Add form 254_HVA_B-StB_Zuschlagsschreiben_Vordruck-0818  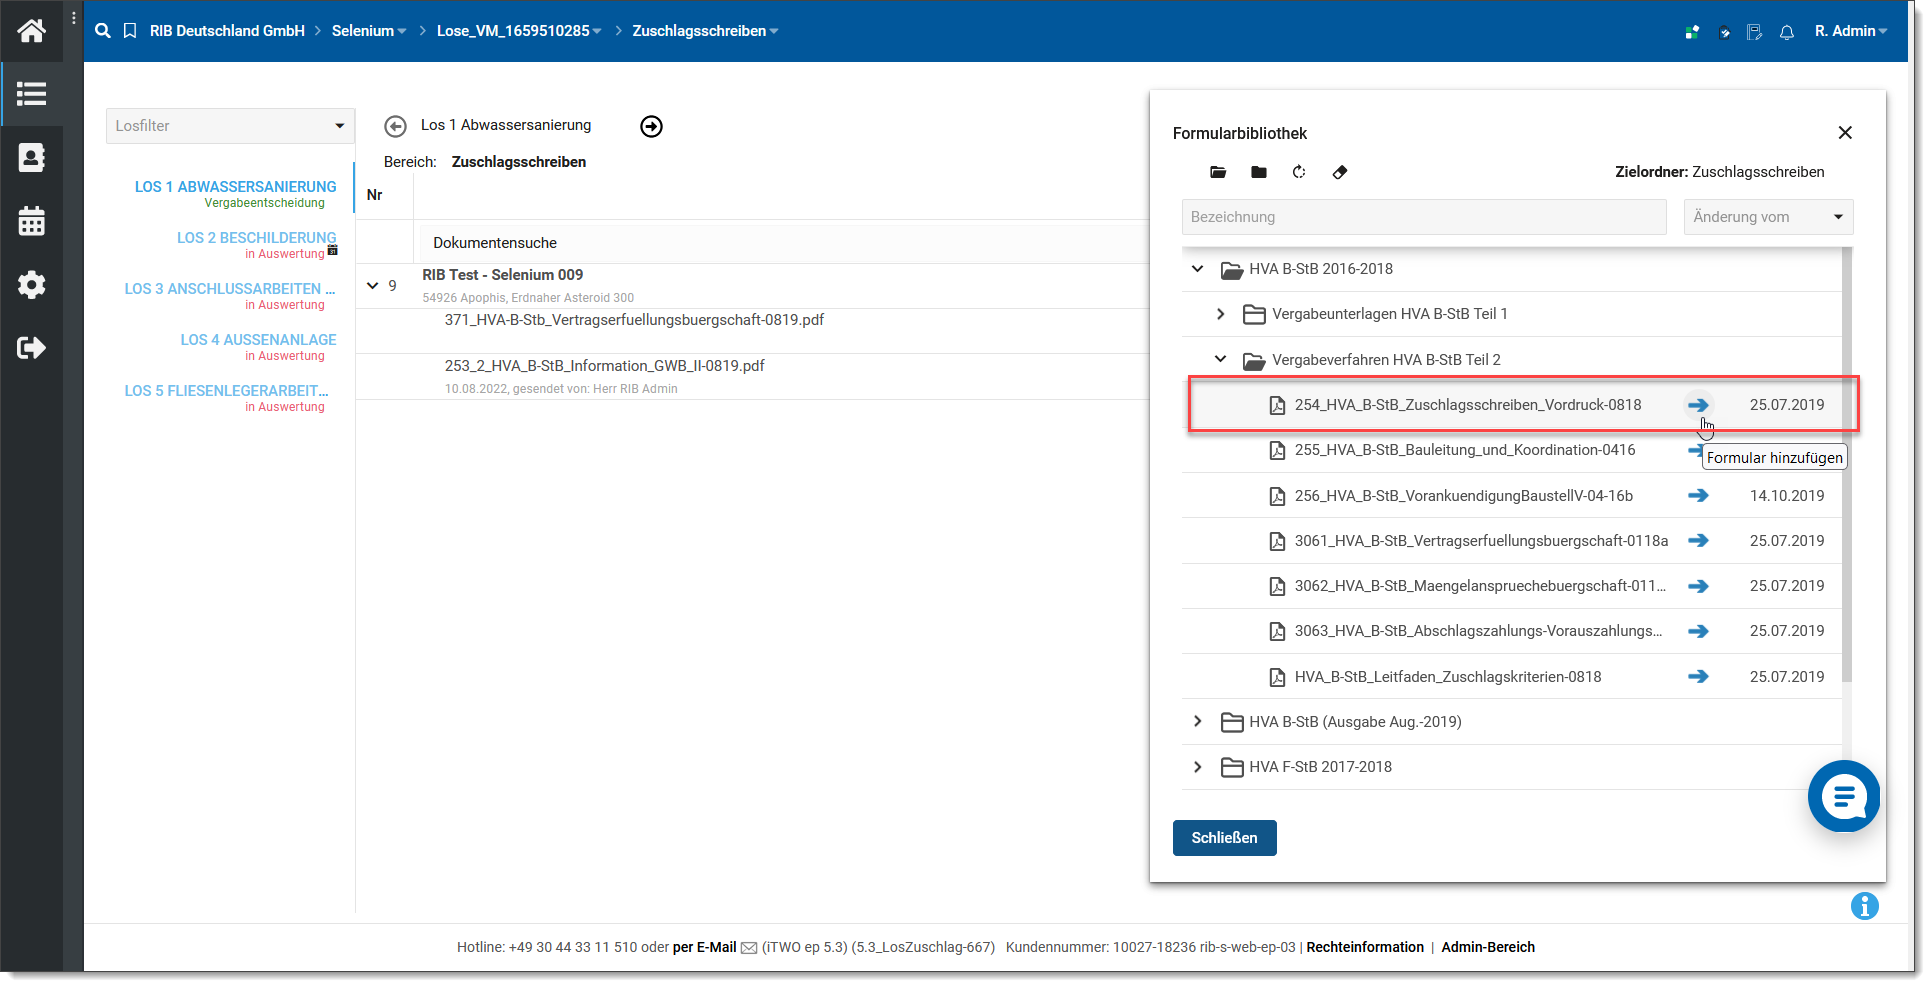(x=1698, y=405)
